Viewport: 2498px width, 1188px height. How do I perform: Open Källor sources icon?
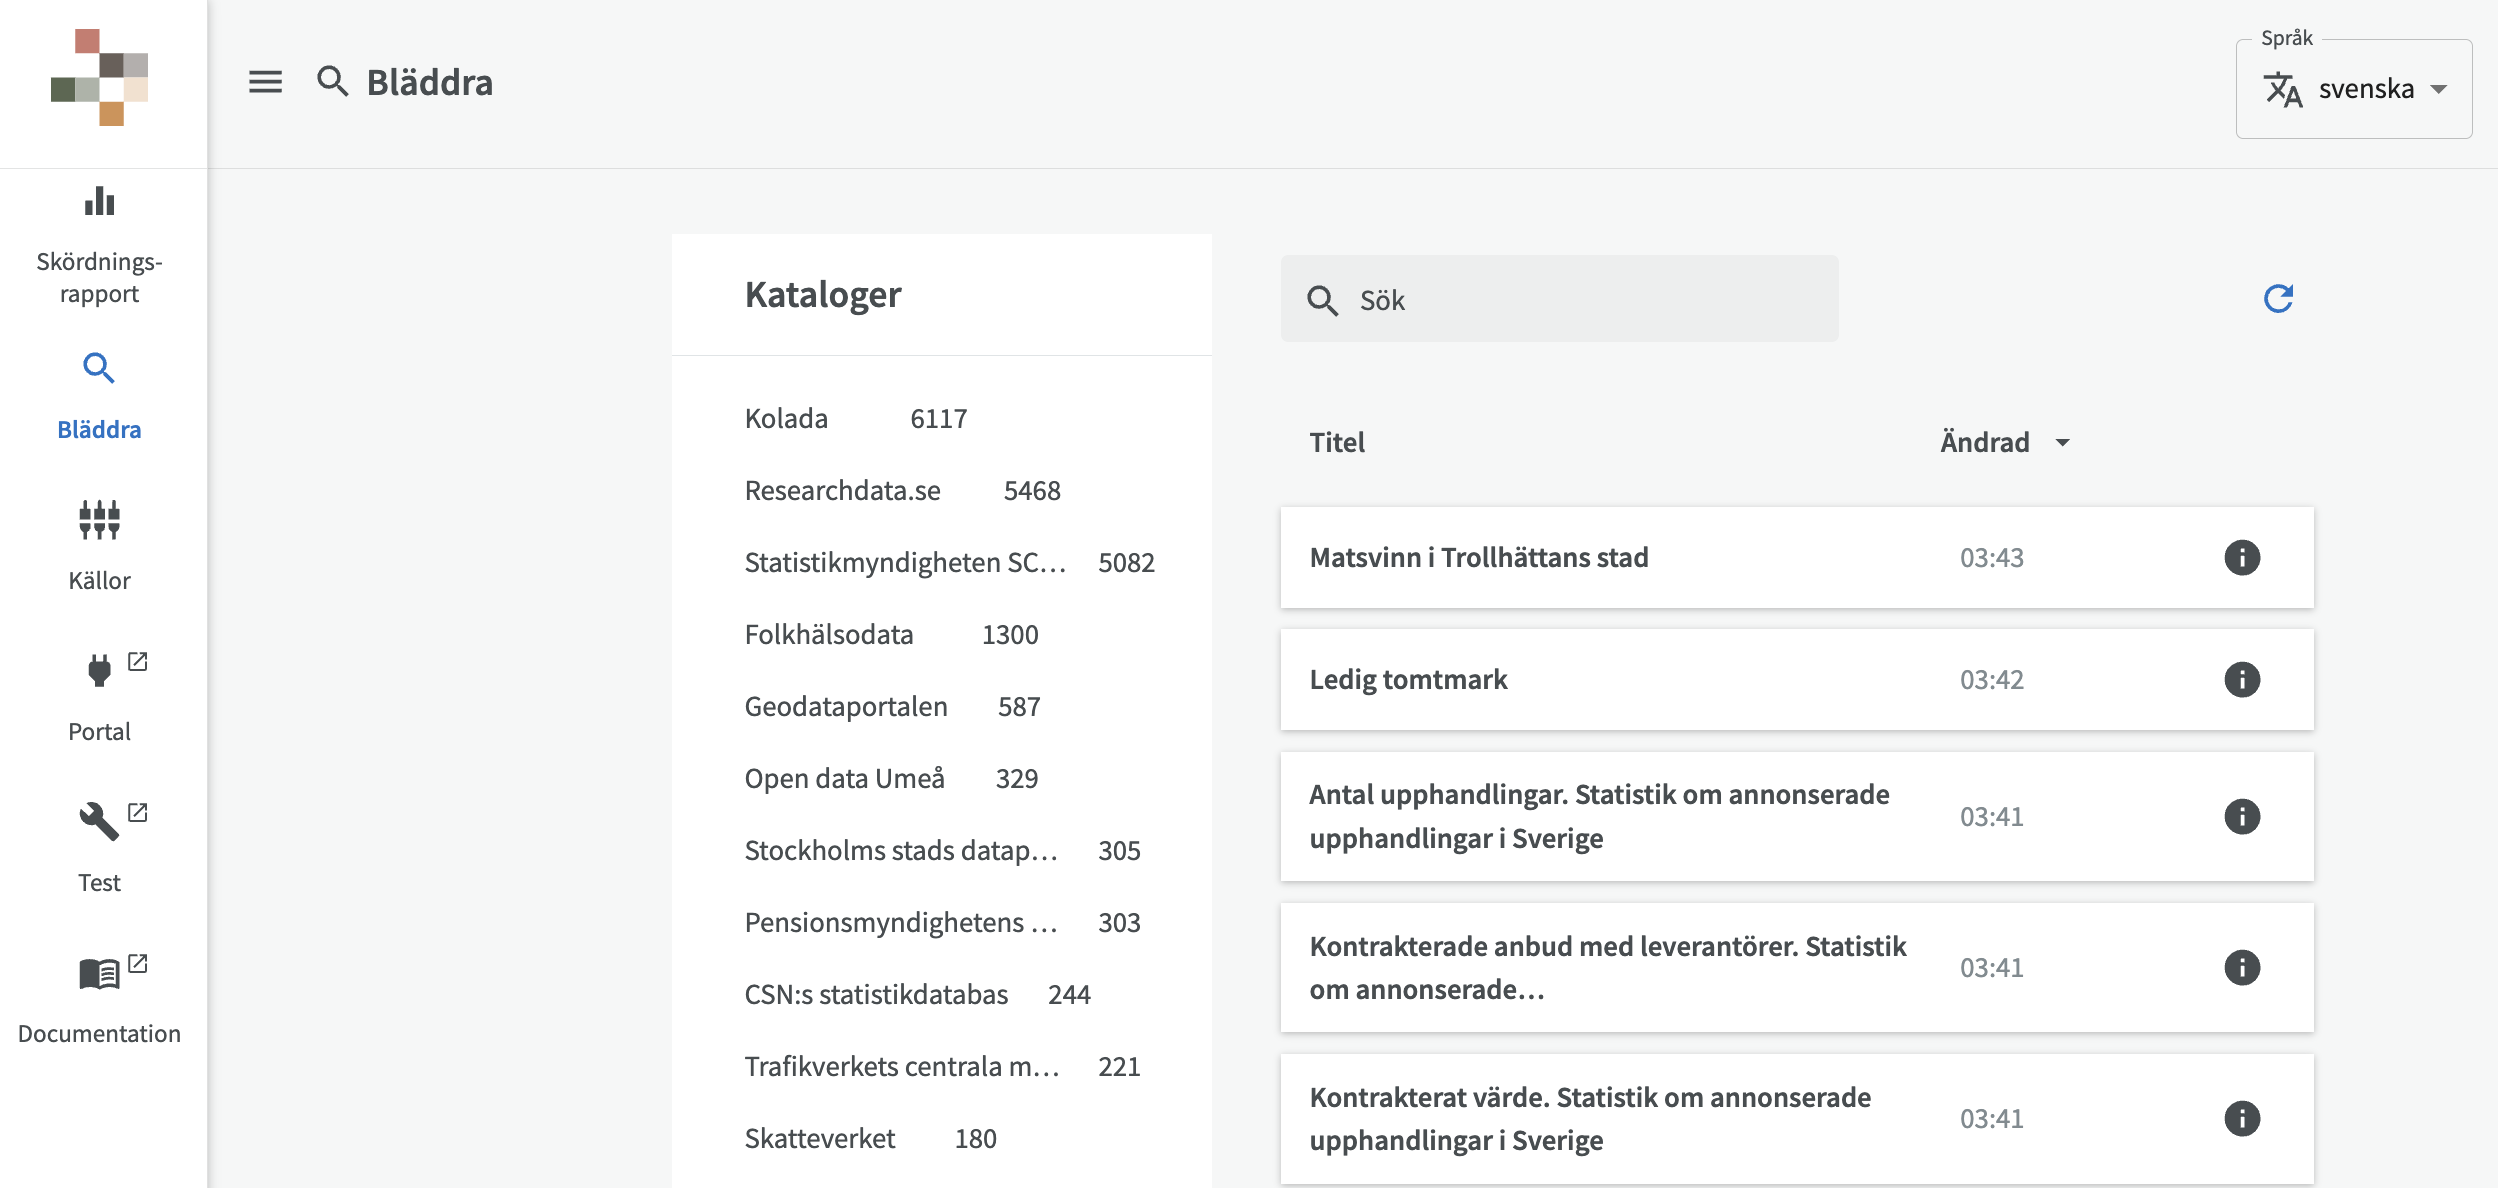(x=99, y=519)
